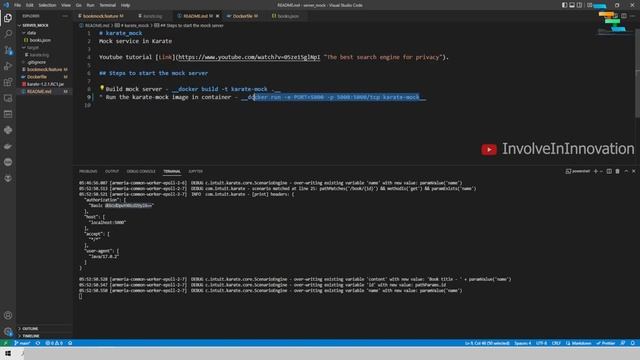Image resolution: width=640 pixels, height=360 pixels.
Task: Switch to the OUTPUT panel tab
Action: coord(112,171)
